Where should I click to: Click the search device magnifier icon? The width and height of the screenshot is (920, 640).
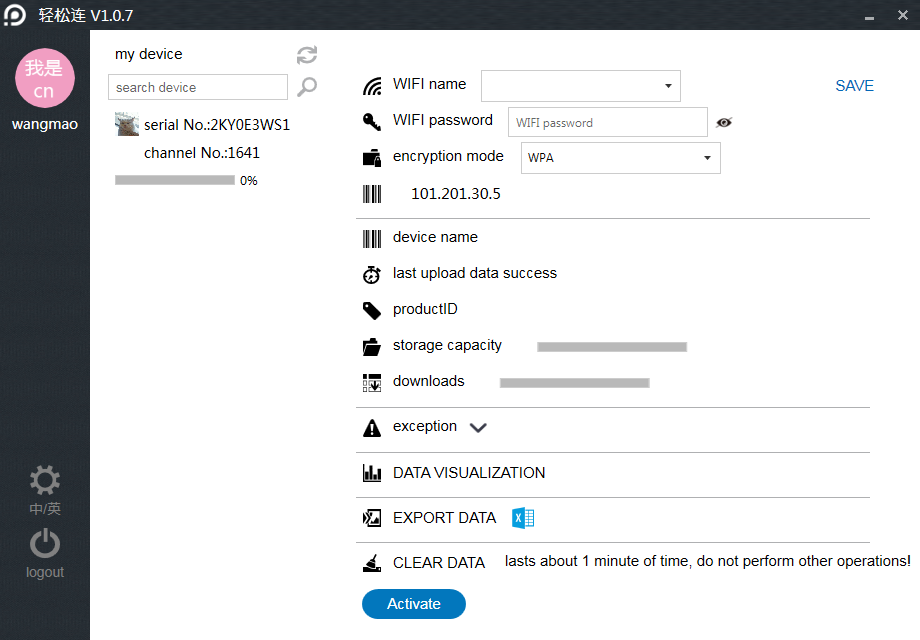[x=307, y=87]
